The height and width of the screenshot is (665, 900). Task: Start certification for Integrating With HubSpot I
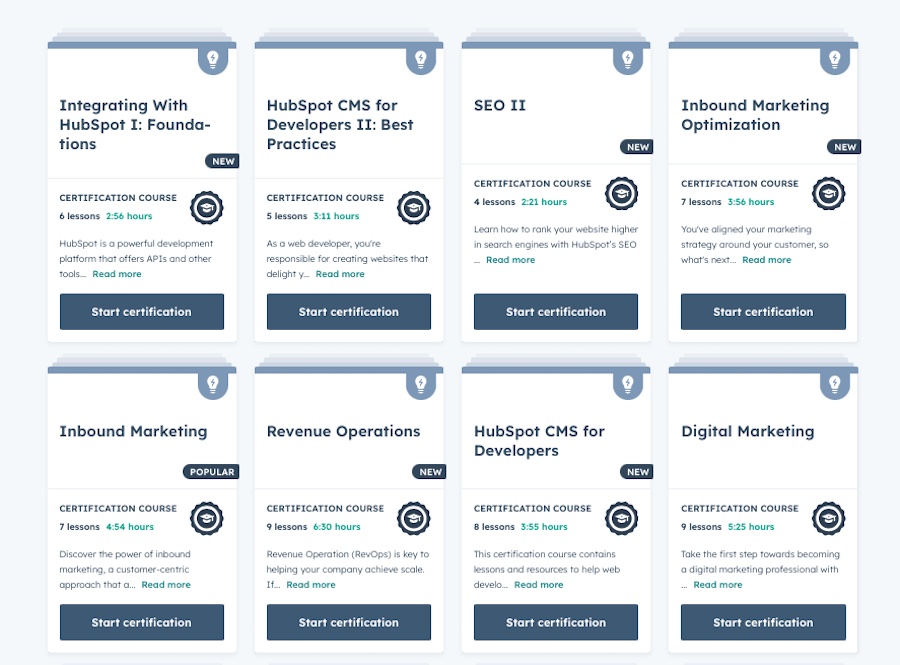(x=142, y=312)
